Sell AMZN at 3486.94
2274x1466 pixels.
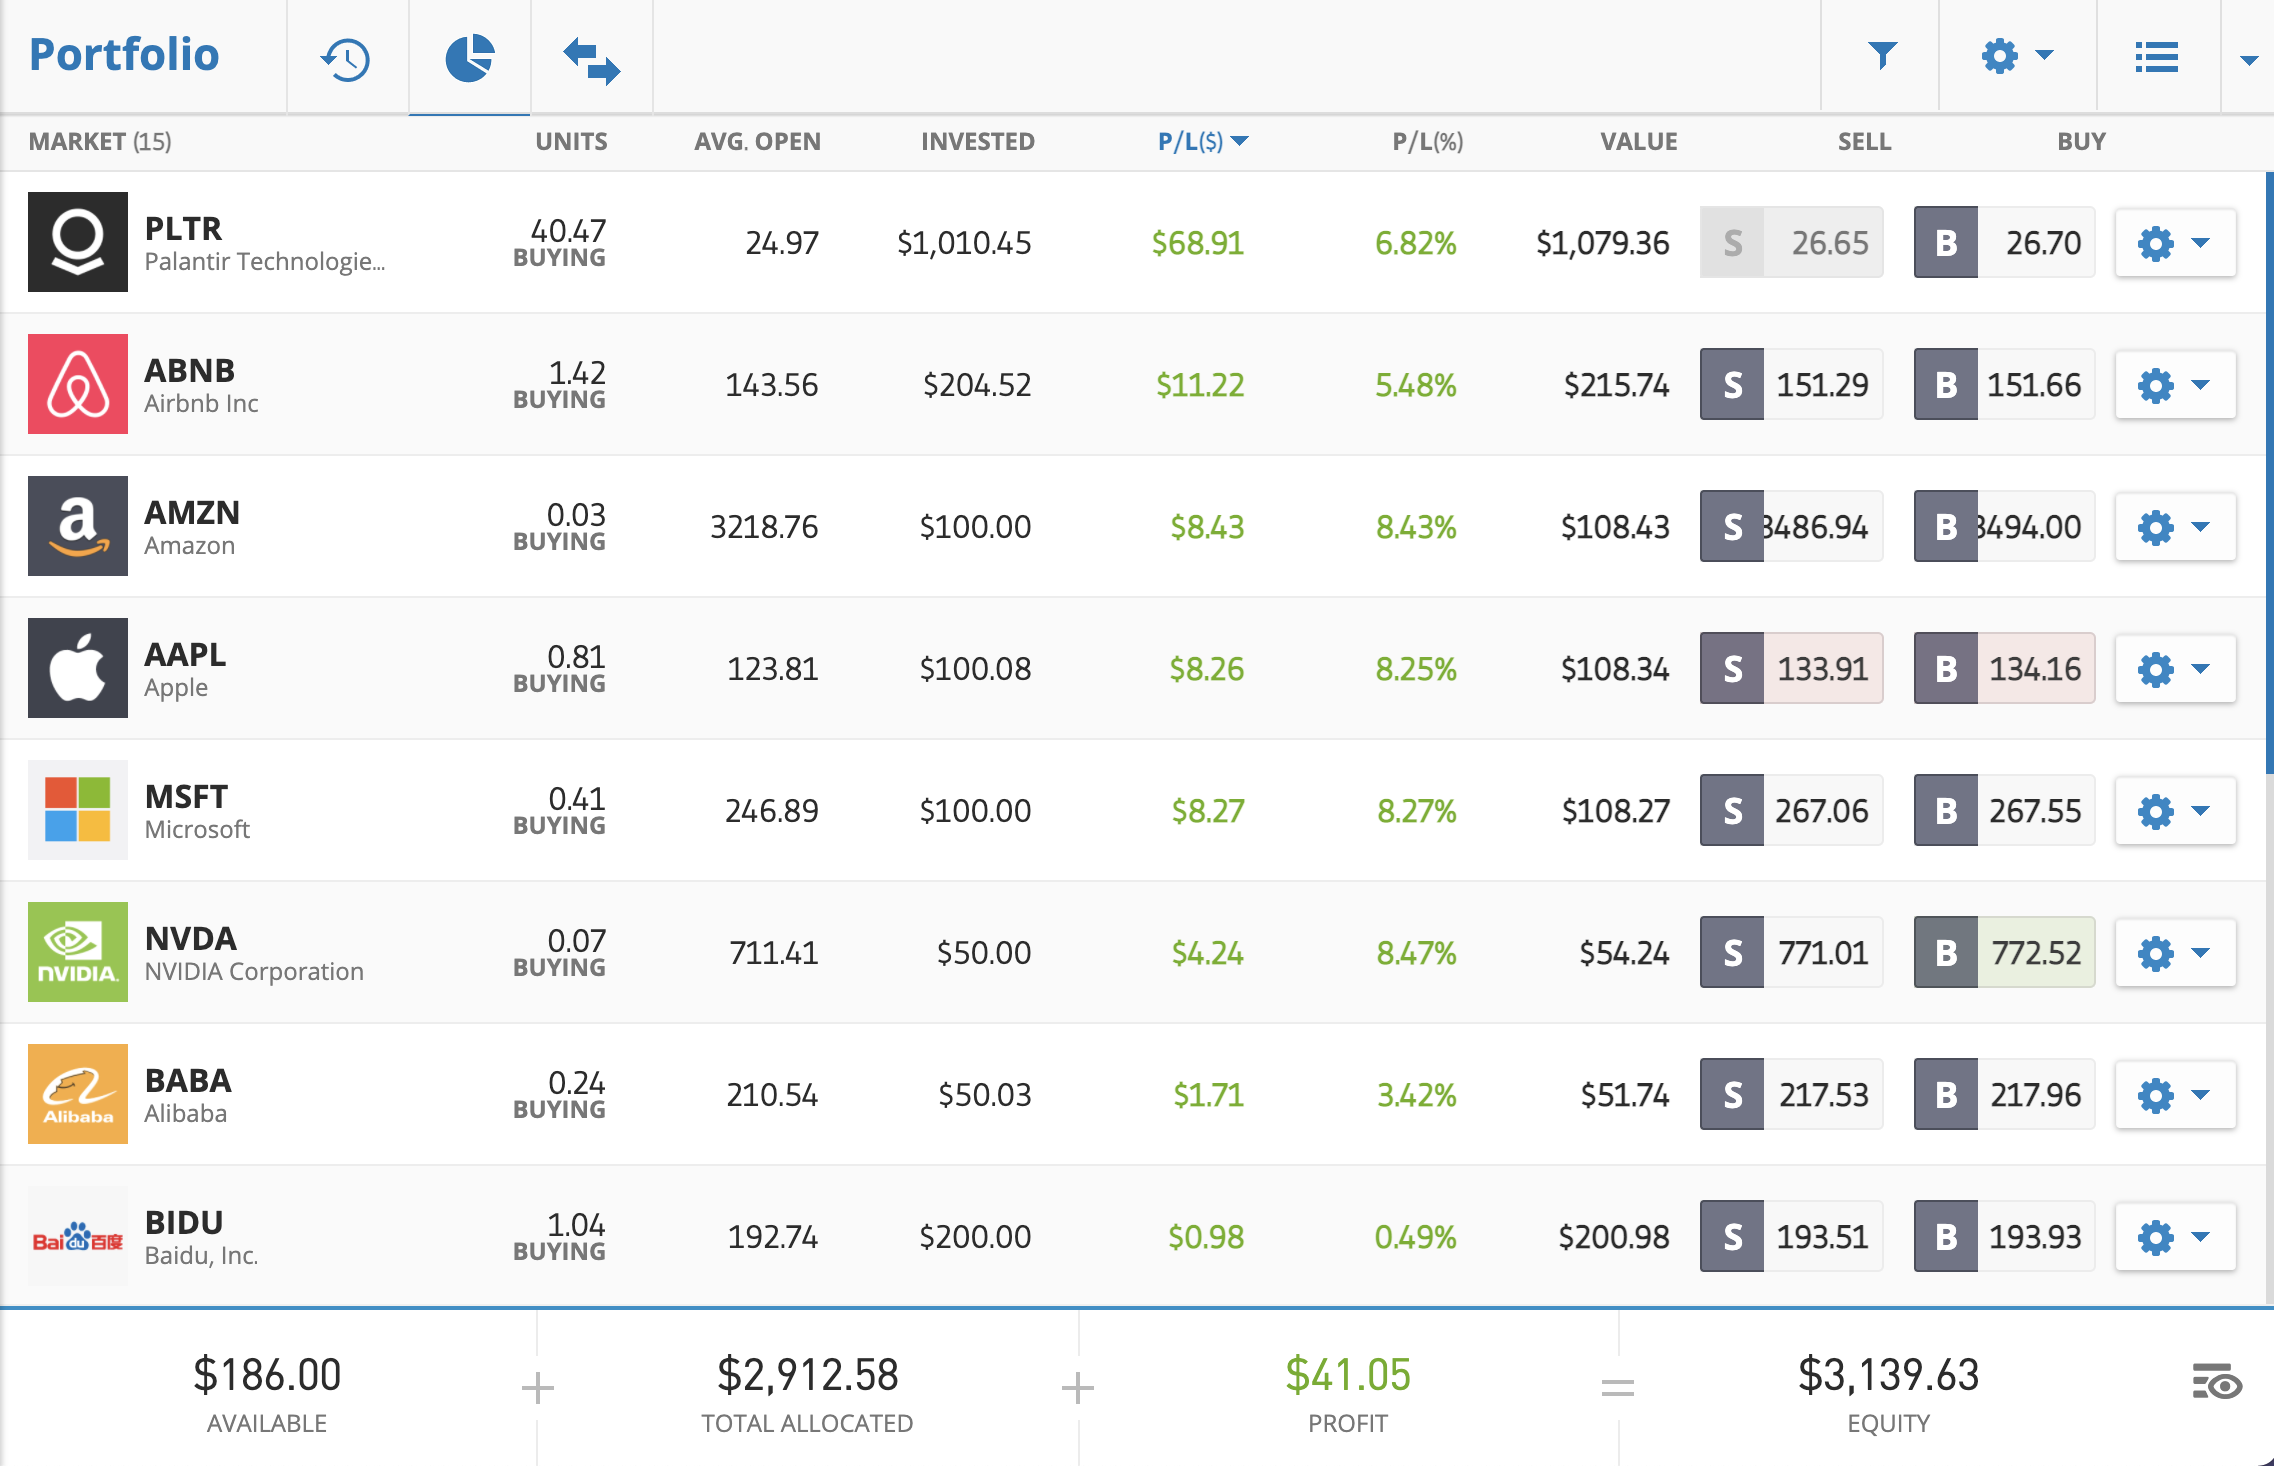coord(1791,526)
